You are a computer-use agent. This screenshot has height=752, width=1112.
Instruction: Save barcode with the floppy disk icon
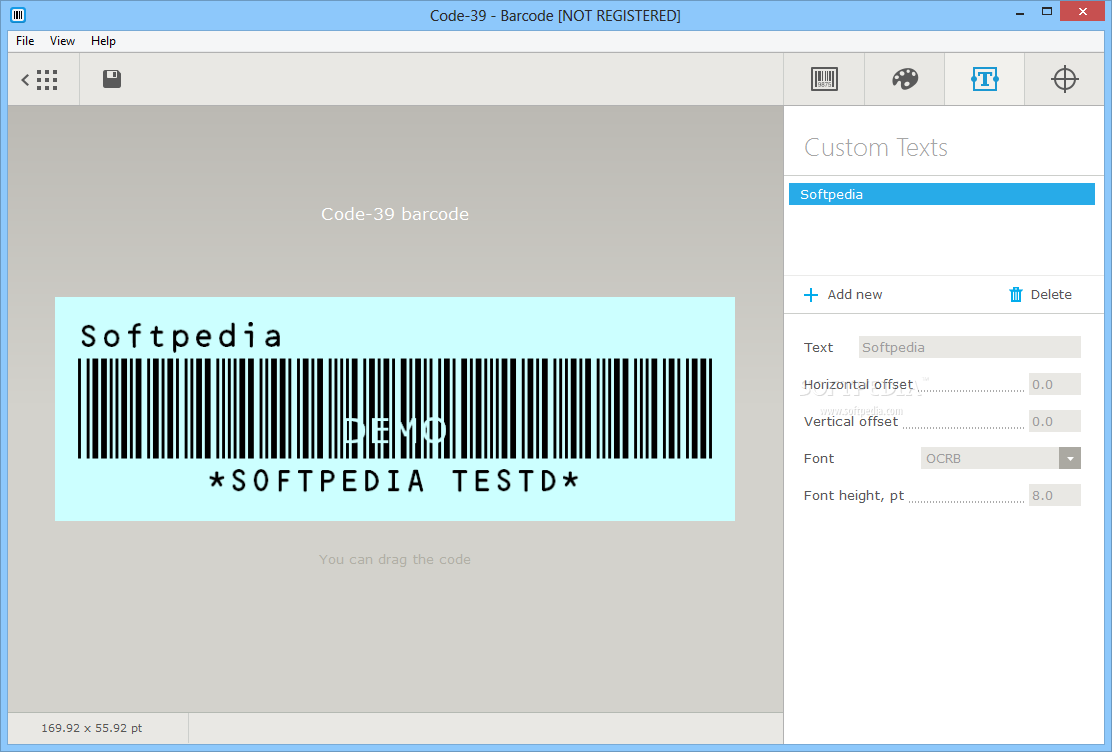coord(112,79)
